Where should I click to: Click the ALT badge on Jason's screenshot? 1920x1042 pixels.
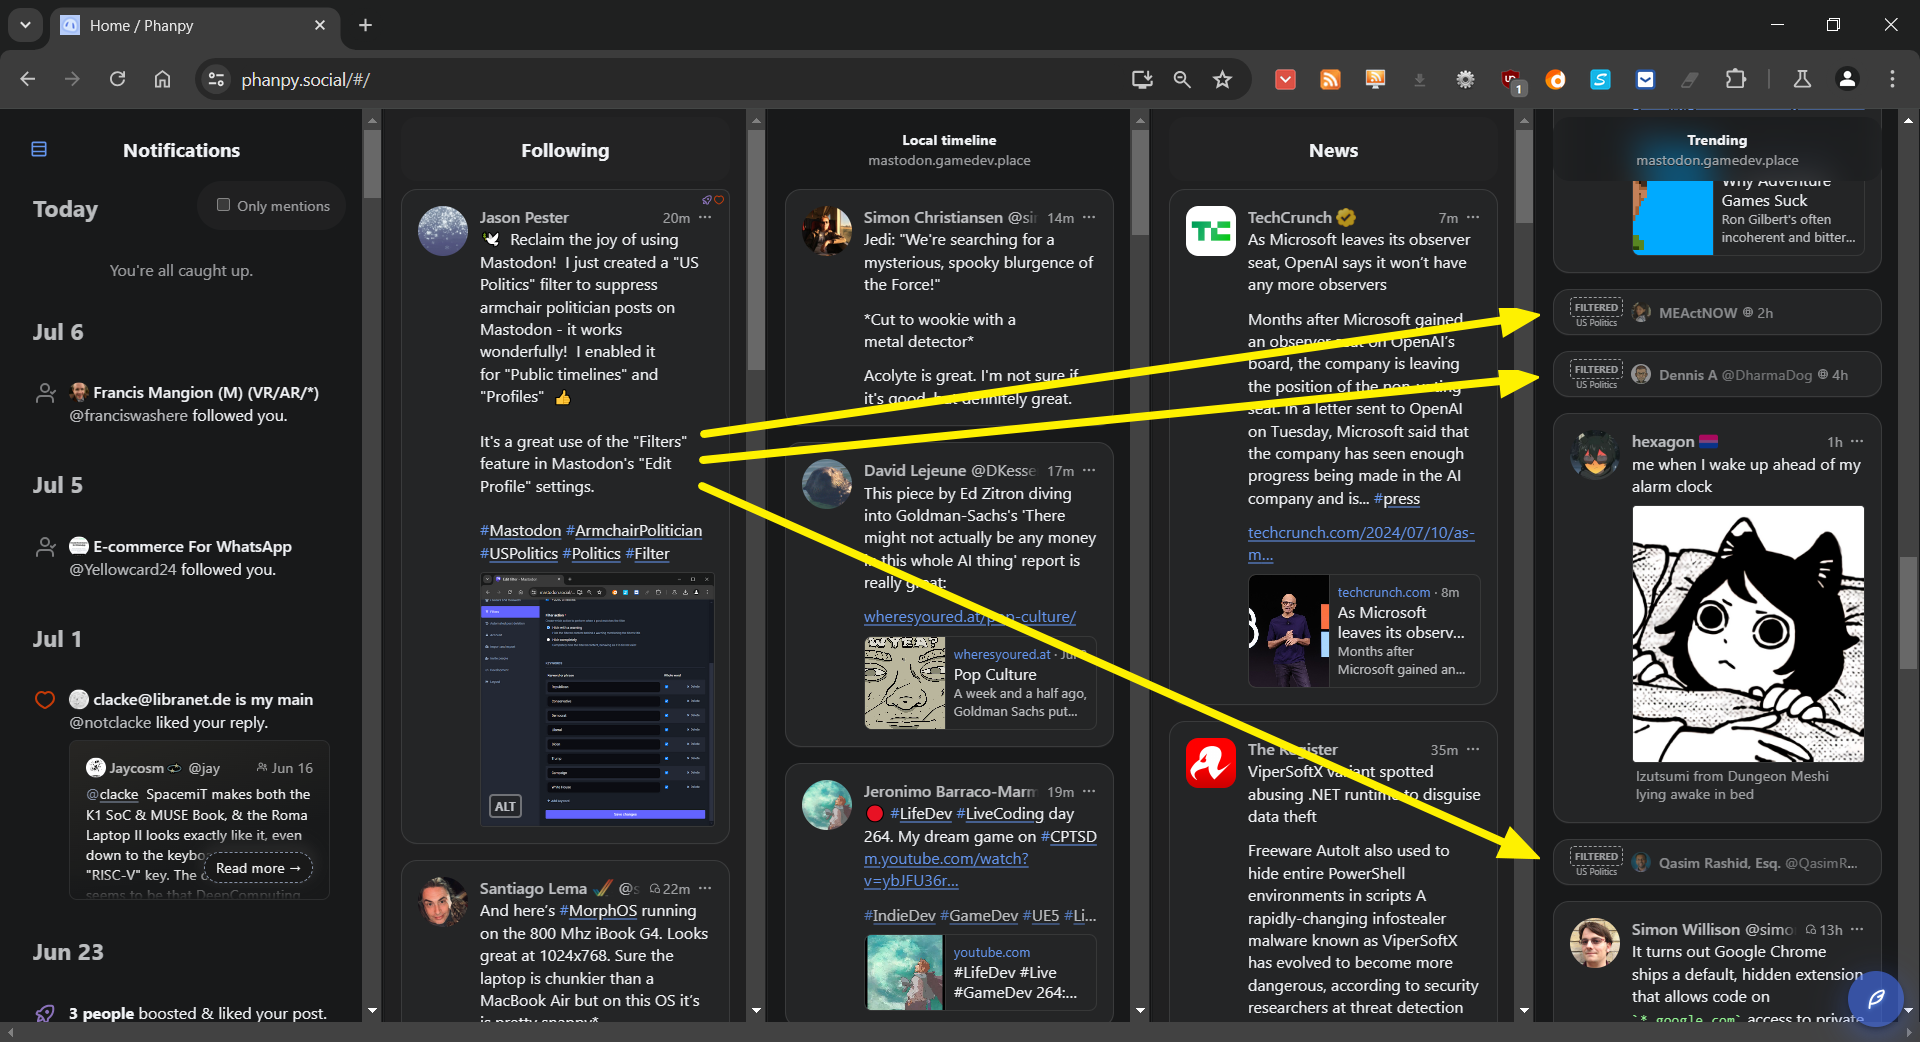tap(506, 806)
